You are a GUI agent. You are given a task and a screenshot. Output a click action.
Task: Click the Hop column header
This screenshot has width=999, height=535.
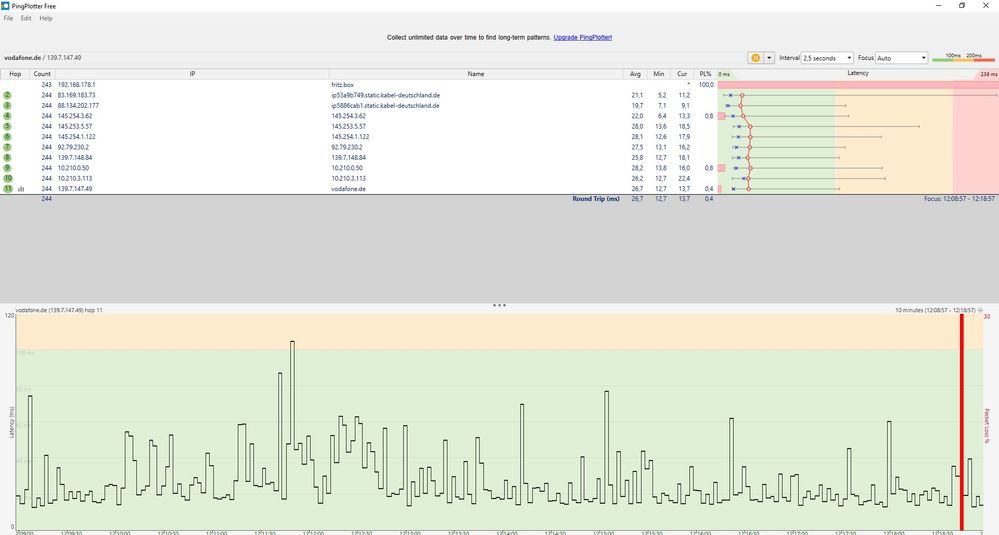[x=15, y=74]
